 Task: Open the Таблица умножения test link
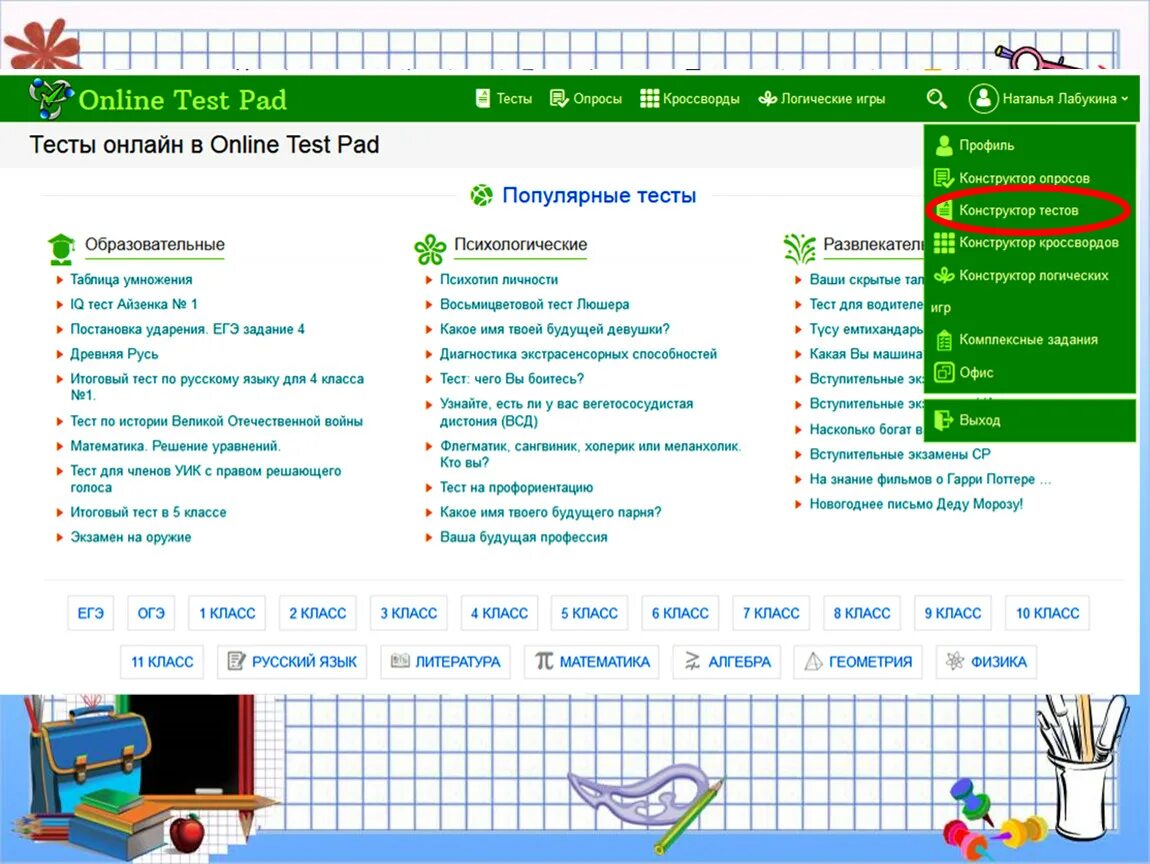click(131, 279)
